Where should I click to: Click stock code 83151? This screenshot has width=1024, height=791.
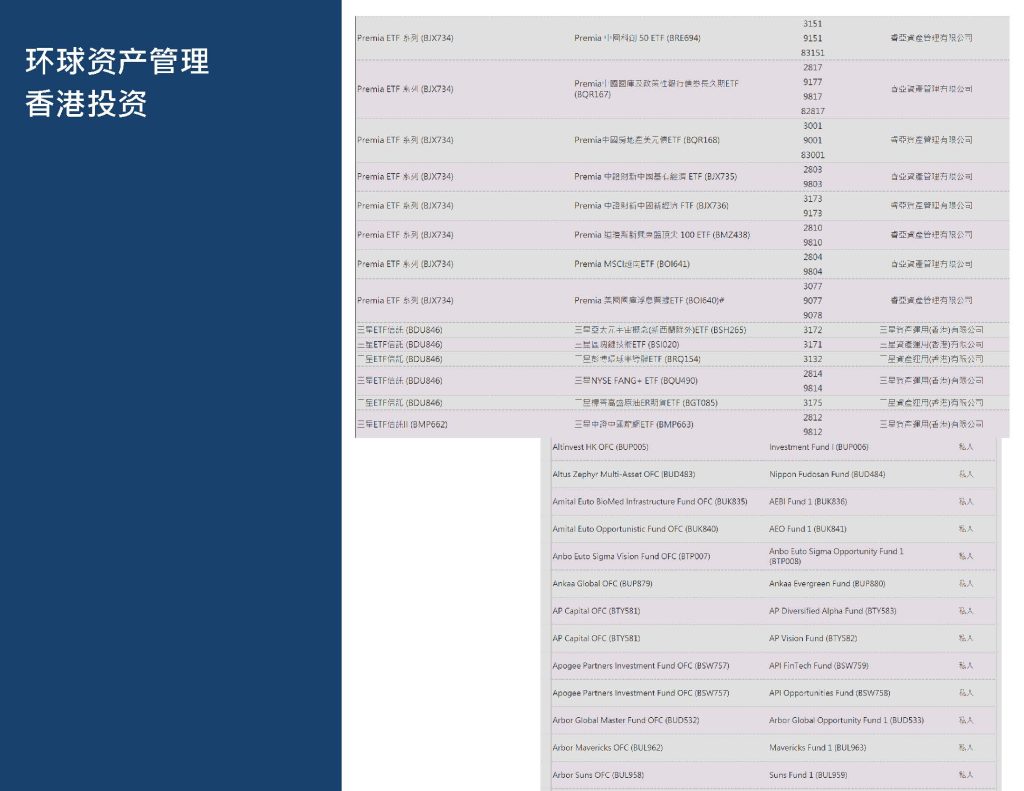(812, 52)
